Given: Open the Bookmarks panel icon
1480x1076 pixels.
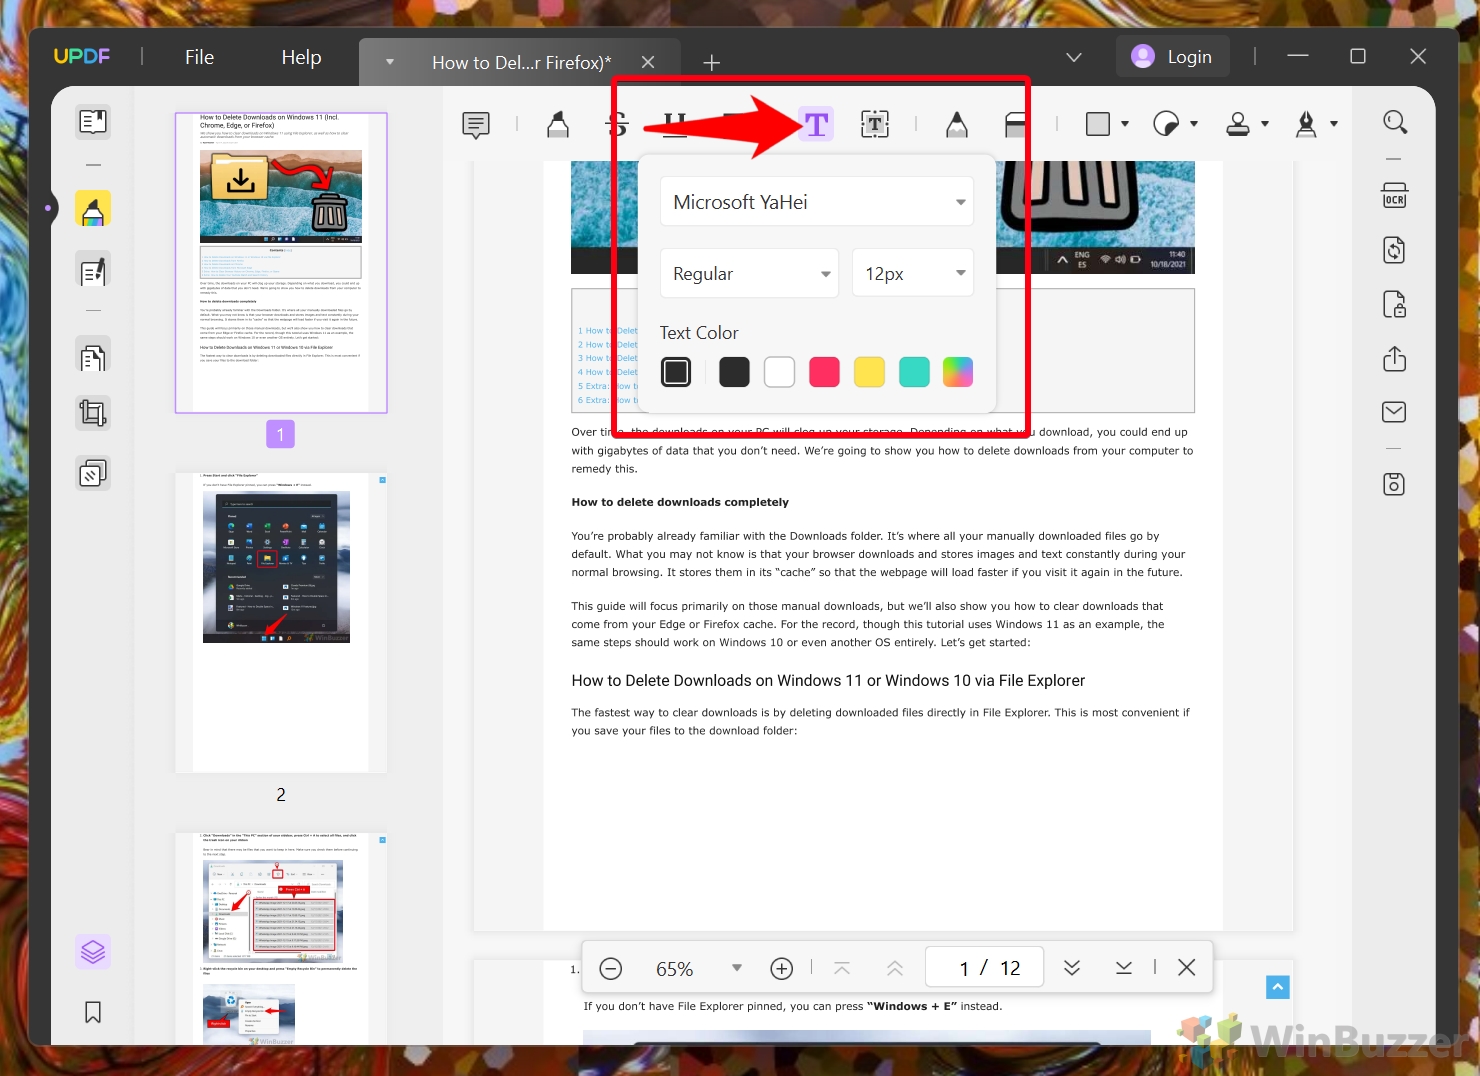Looking at the screenshot, I should (93, 1013).
